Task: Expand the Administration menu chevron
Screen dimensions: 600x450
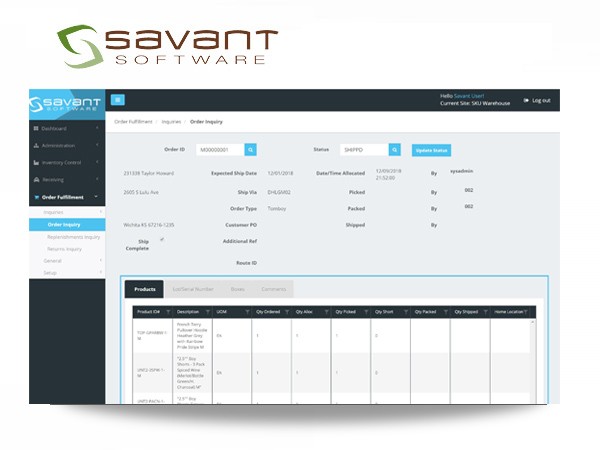Action: [x=97, y=145]
